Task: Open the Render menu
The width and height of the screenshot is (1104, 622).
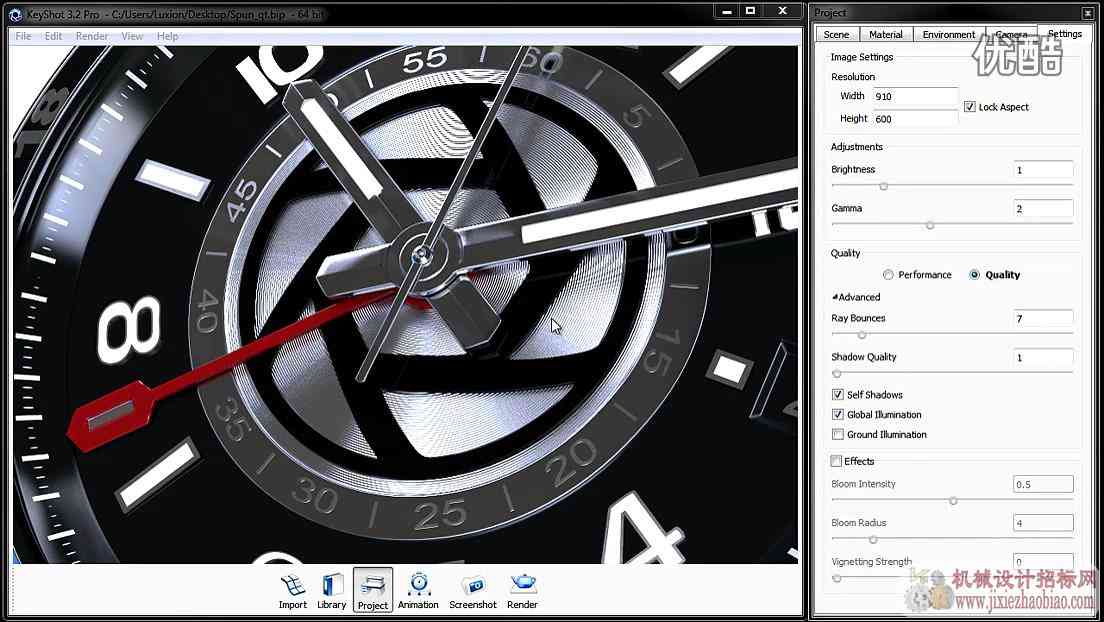Action: pos(92,36)
